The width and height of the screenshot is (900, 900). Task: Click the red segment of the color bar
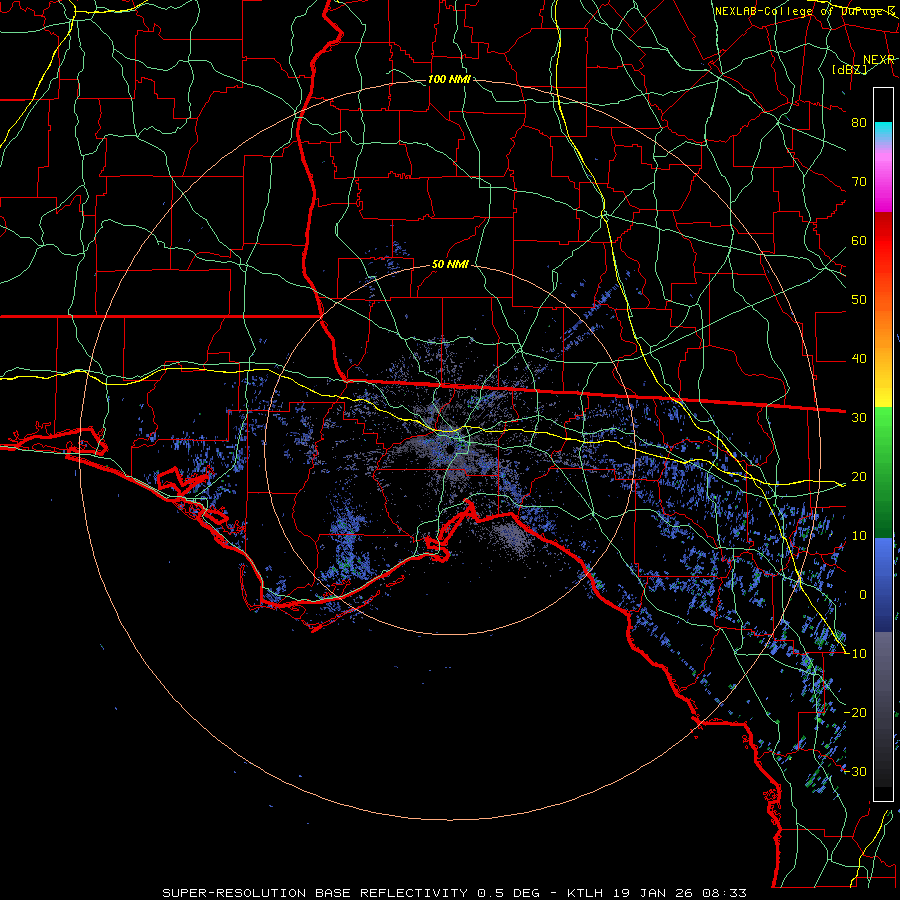click(x=883, y=241)
